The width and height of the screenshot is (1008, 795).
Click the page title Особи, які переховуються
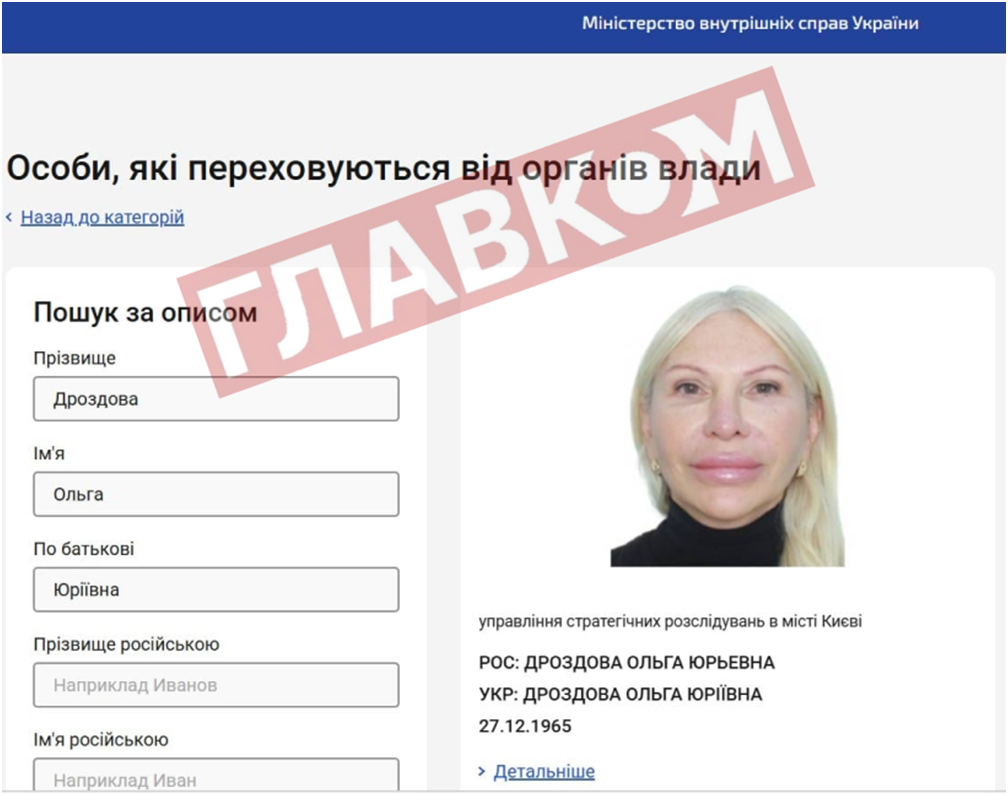coord(384,168)
